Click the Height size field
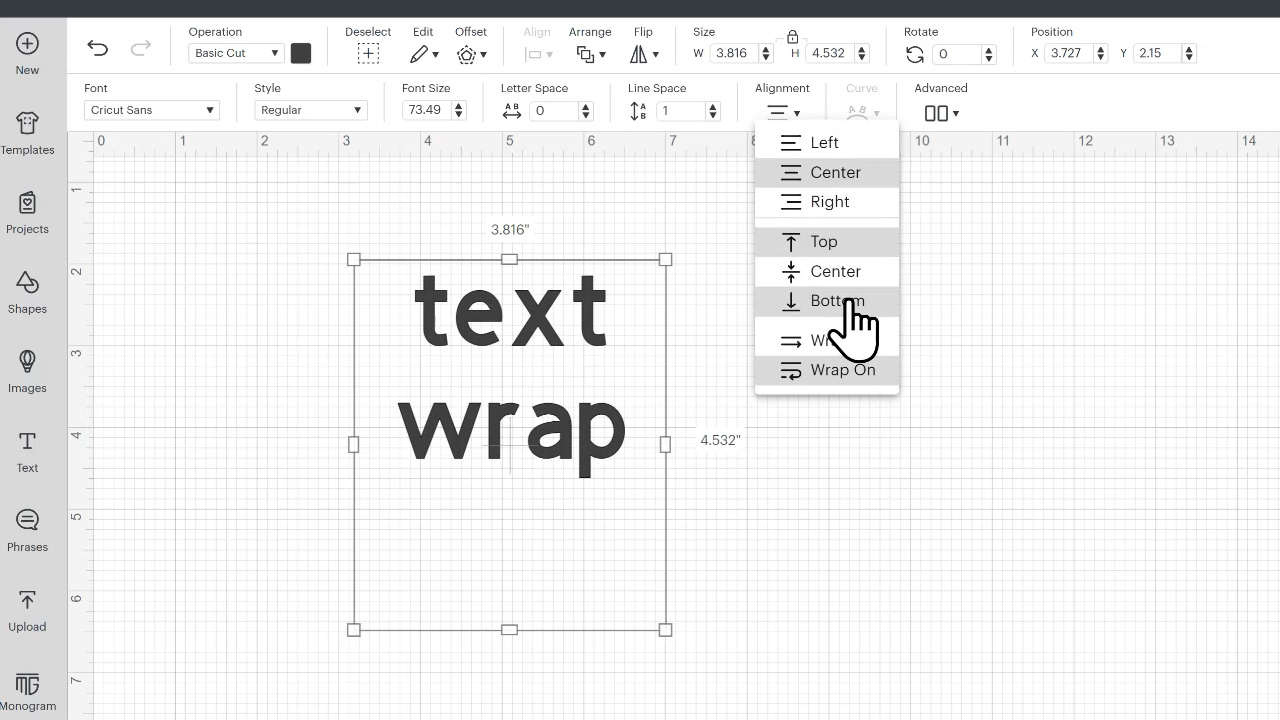1280x720 pixels. point(831,53)
